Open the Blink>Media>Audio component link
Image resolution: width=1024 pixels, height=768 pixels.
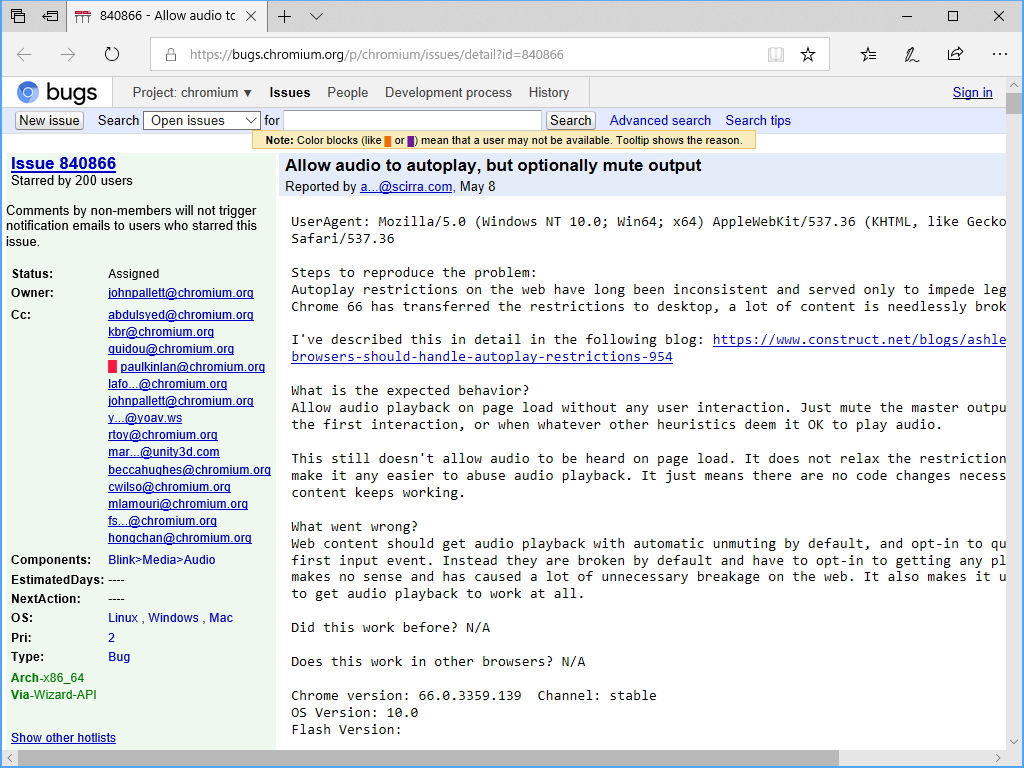(160, 559)
